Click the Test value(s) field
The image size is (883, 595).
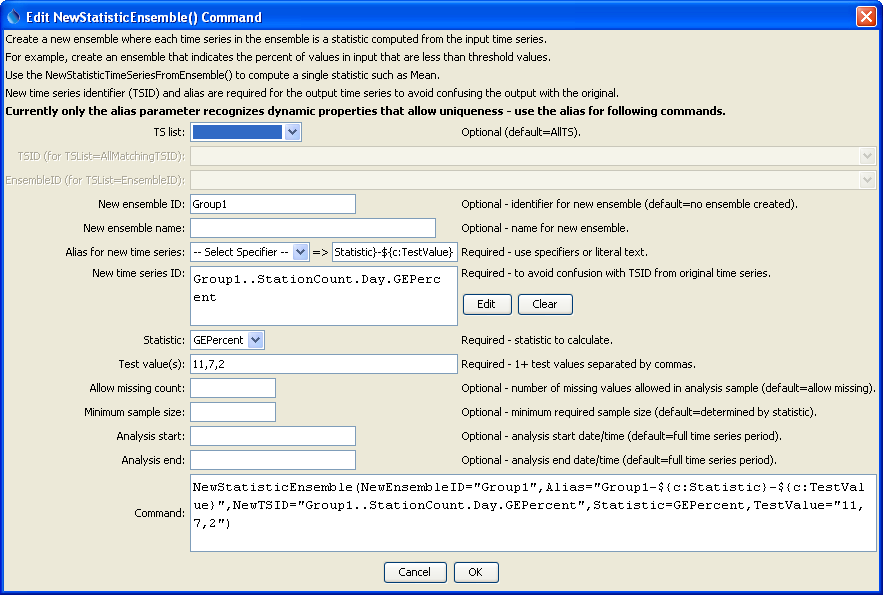324,364
